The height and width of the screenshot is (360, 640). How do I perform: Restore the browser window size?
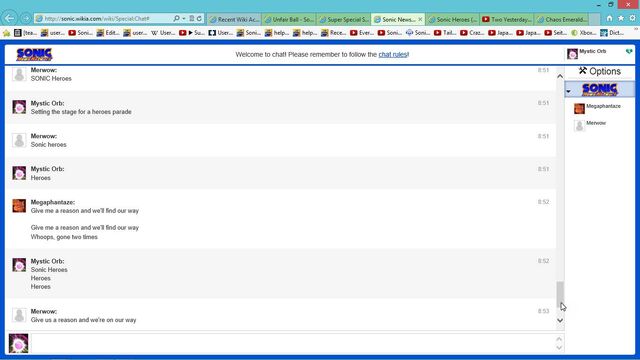(x=611, y=4)
